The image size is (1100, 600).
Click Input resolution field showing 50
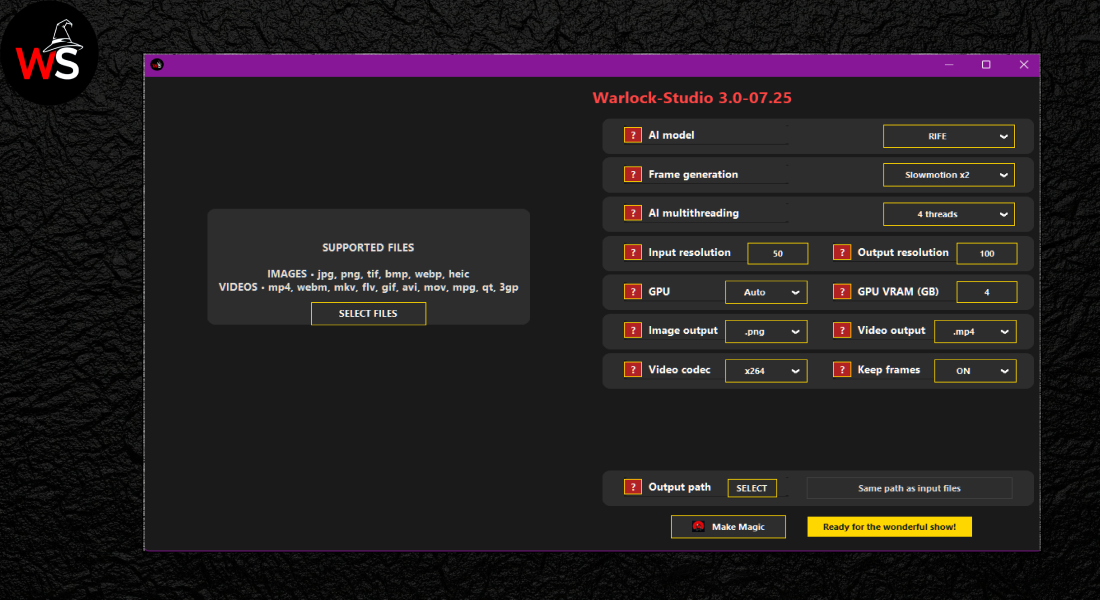[x=777, y=253]
